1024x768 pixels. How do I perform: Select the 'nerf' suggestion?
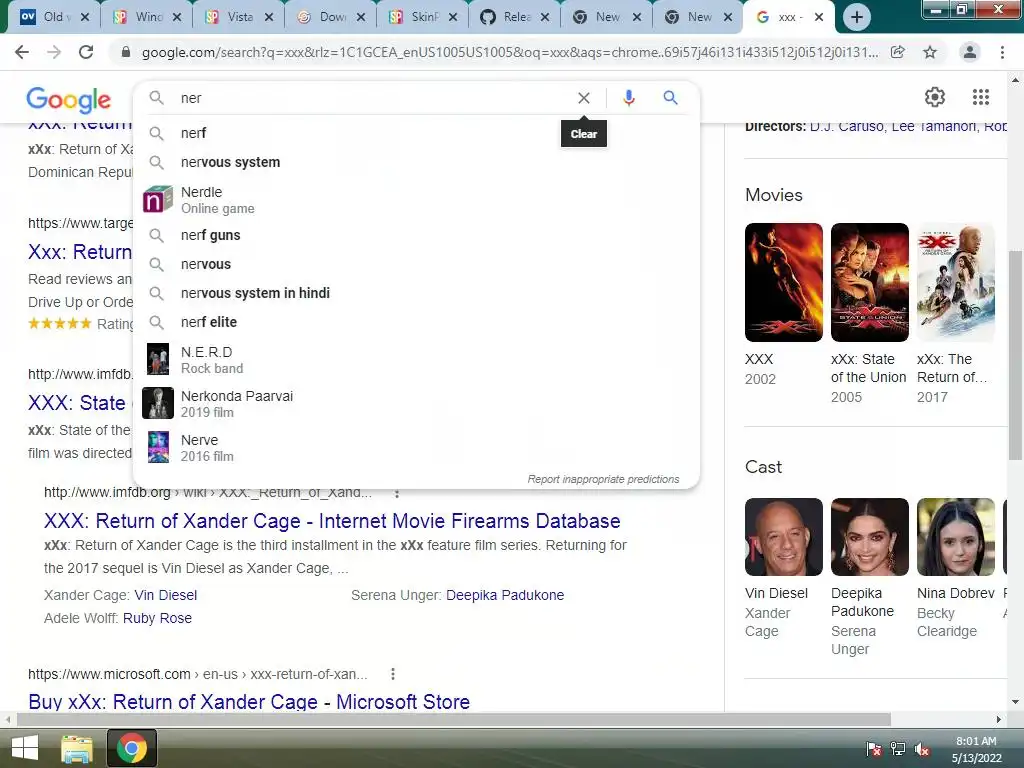tap(416, 133)
